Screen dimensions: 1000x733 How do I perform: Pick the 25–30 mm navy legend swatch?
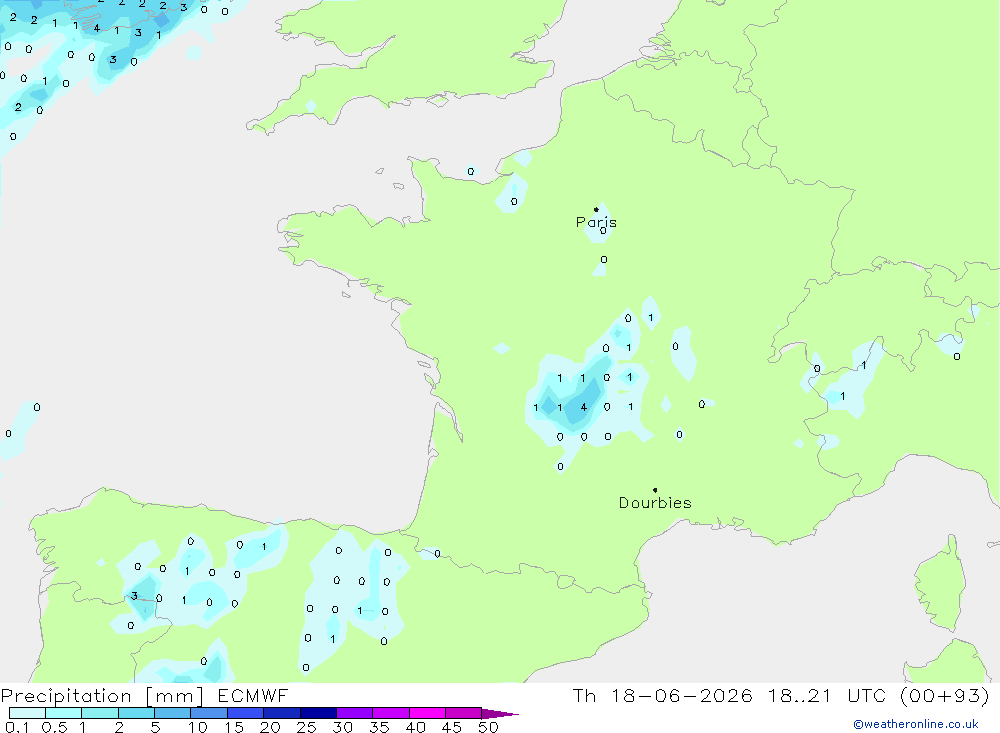click(x=318, y=713)
